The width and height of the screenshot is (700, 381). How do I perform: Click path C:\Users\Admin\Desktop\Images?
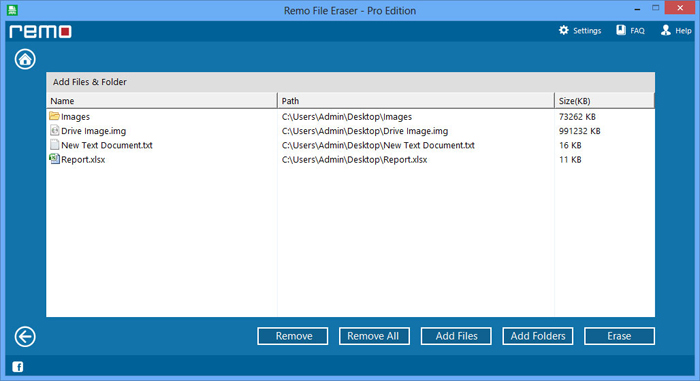[347, 117]
